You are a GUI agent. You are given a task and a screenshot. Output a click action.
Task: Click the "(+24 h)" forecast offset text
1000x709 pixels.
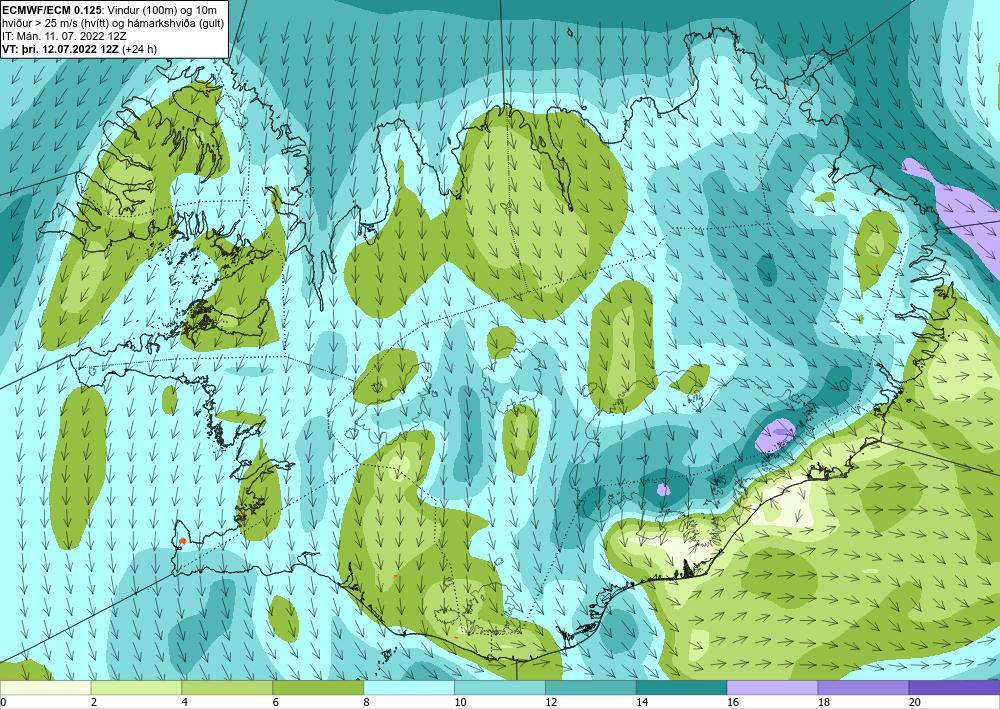139,49
